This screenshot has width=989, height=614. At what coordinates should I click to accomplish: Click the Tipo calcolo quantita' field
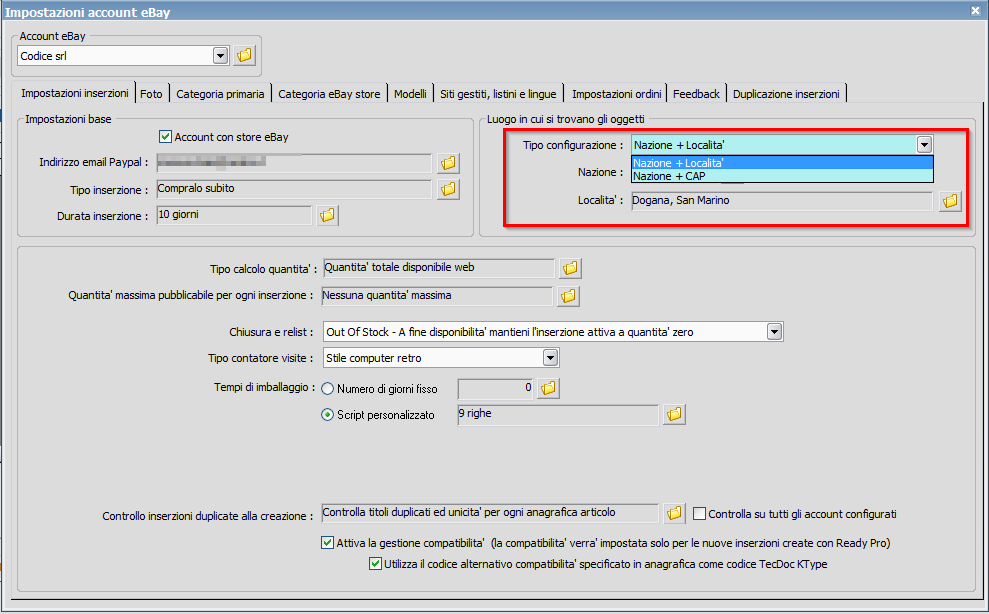[438, 268]
